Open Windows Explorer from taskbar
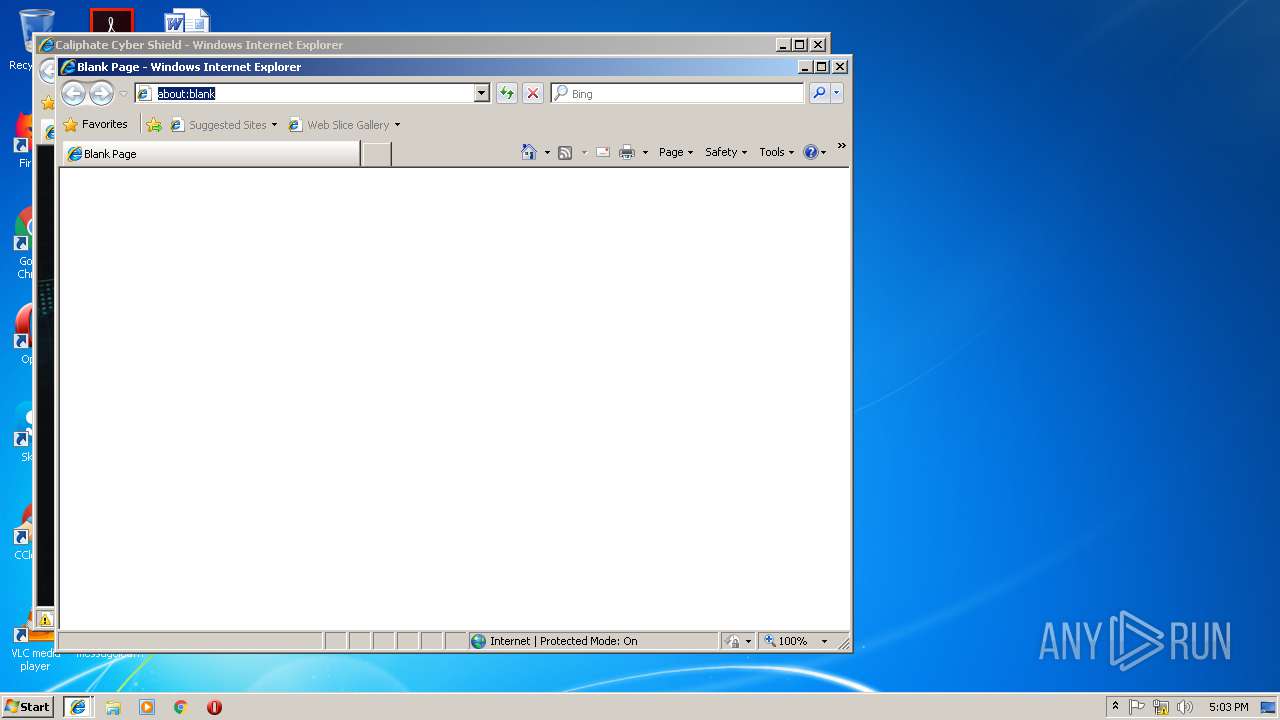 pos(113,707)
